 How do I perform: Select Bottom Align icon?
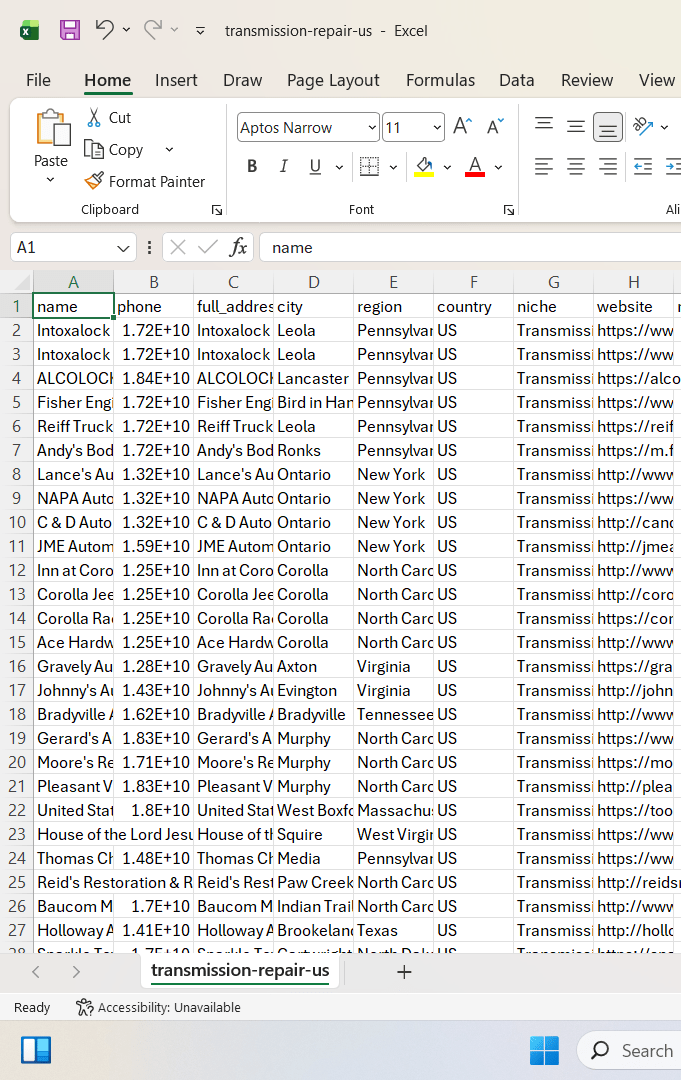pos(607,127)
